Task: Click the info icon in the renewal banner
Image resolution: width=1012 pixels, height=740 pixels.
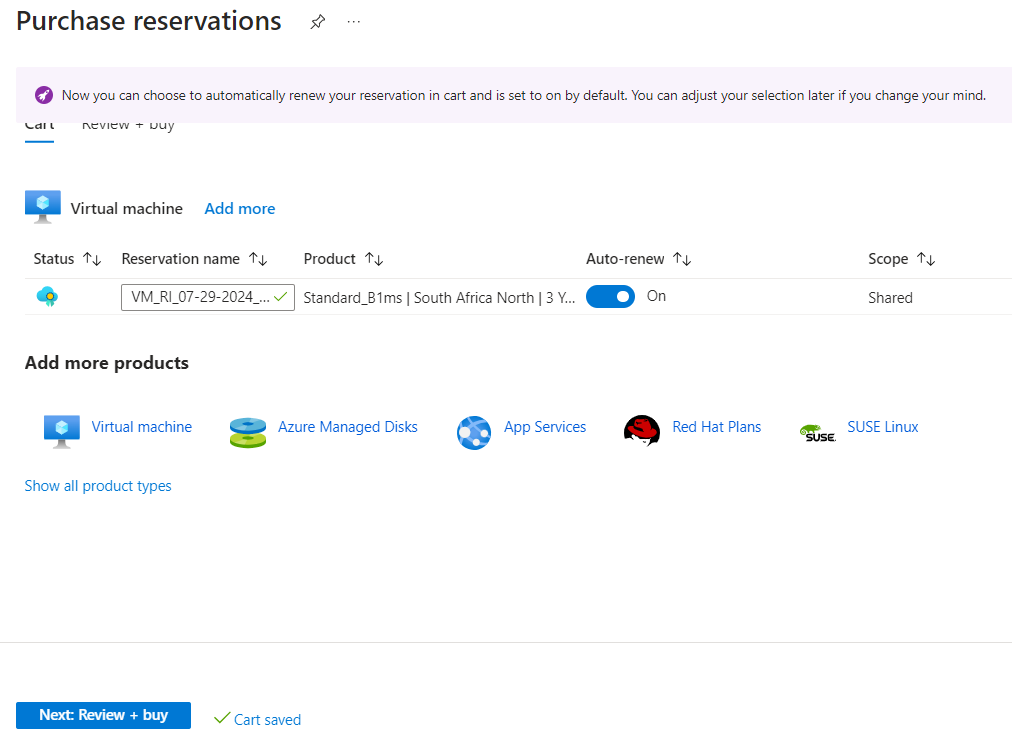Action: tap(43, 94)
